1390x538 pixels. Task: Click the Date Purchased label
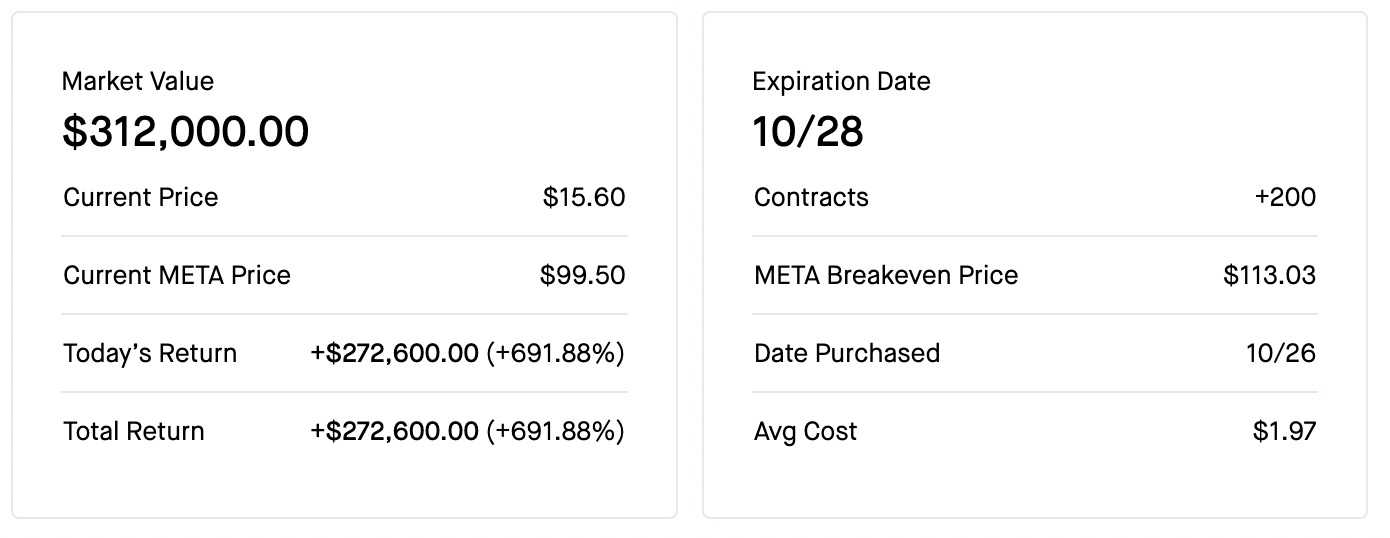(847, 353)
